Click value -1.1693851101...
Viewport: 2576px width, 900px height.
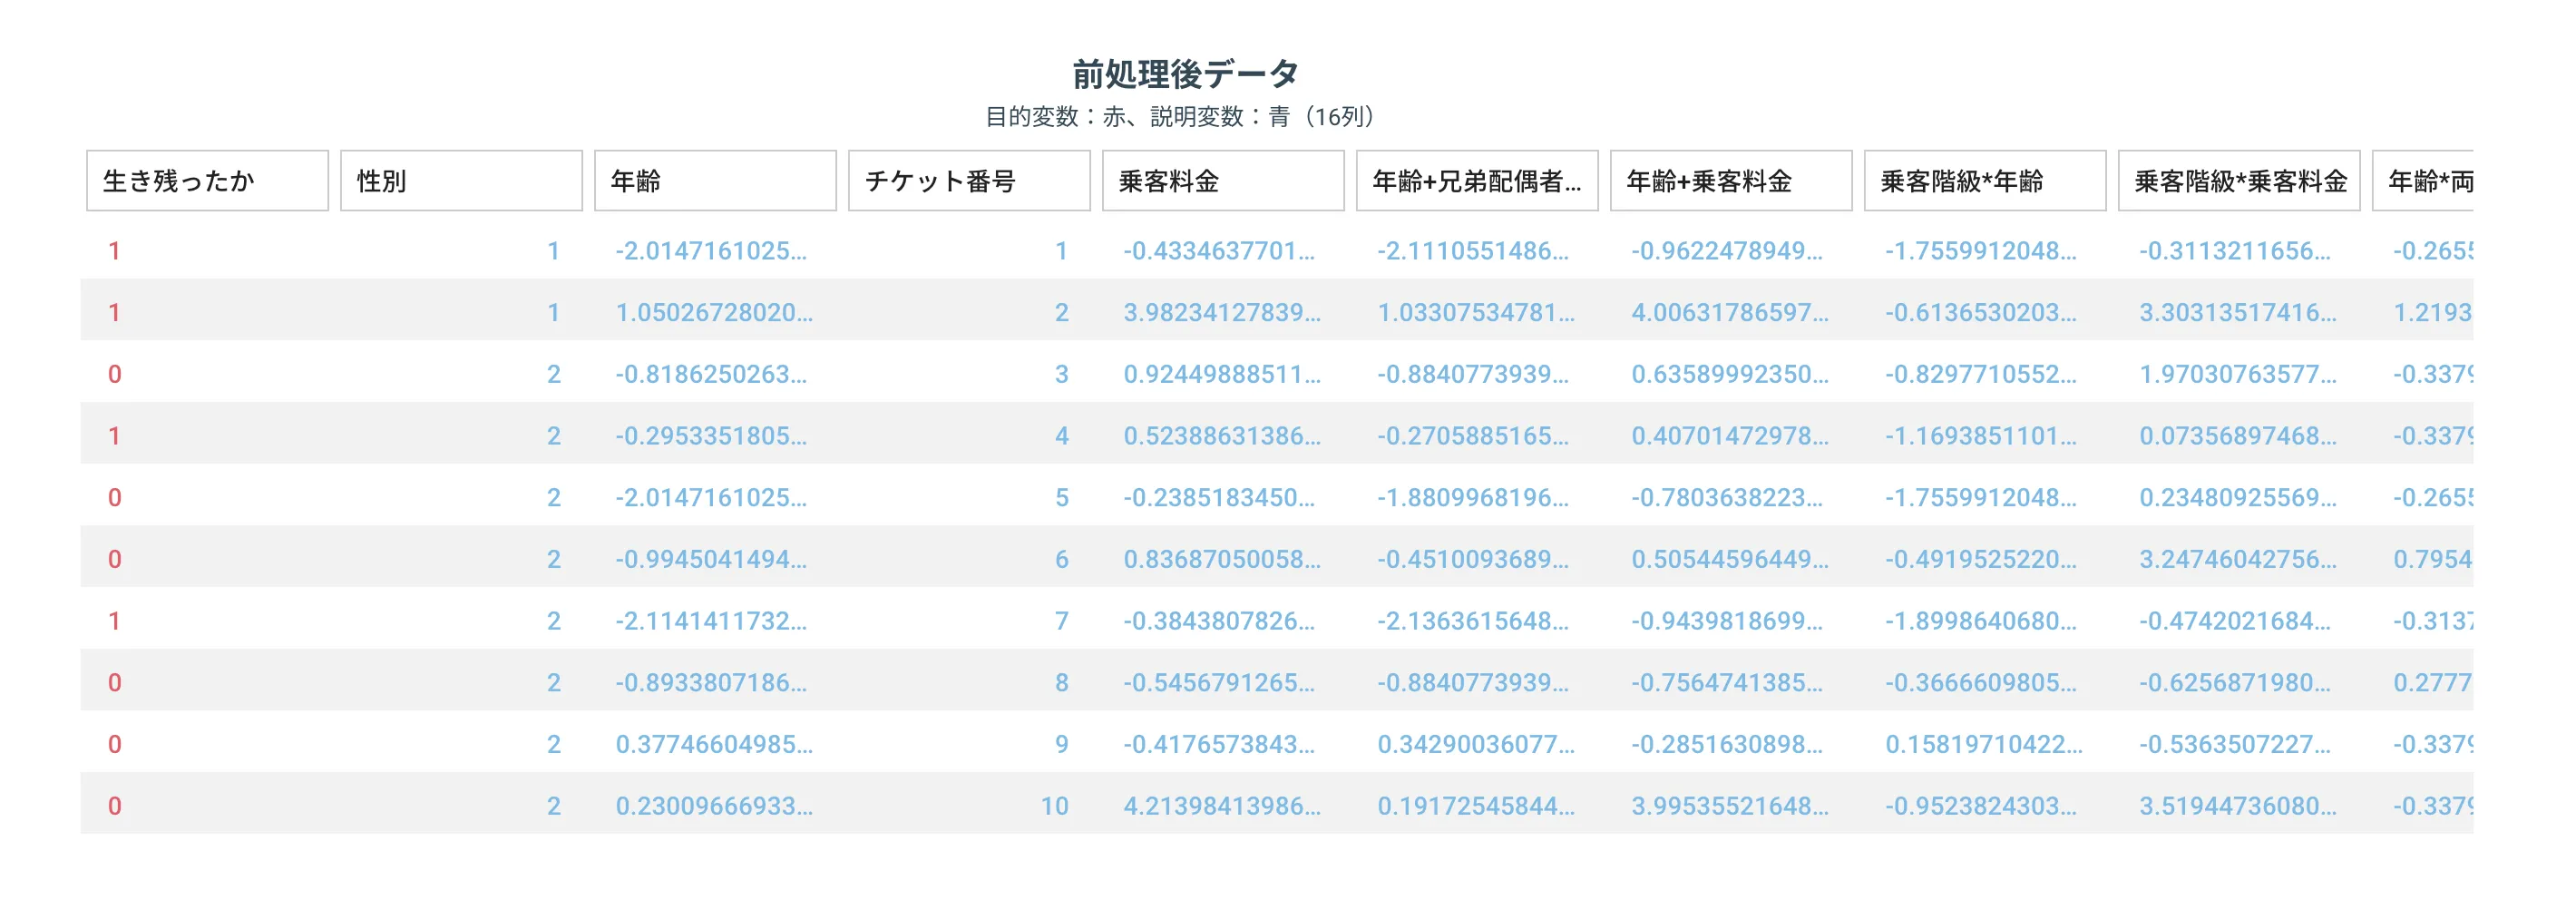click(x=1981, y=436)
